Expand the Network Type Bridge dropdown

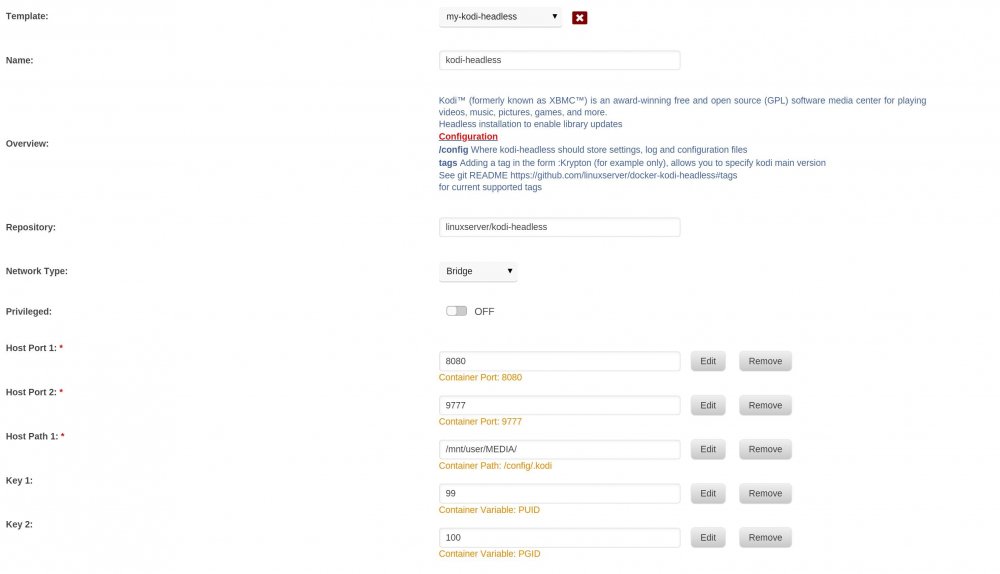click(x=478, y=271)
